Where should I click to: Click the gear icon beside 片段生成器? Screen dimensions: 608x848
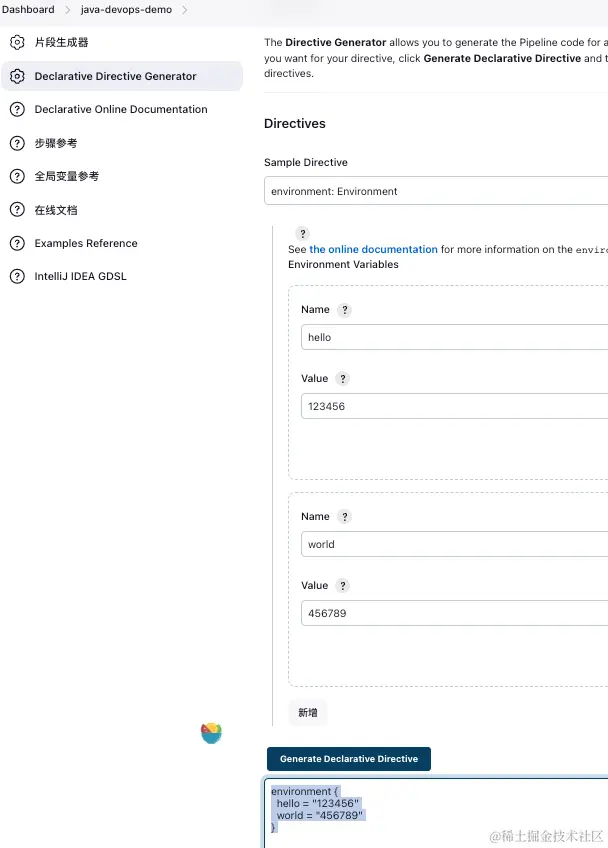point(17,42)
